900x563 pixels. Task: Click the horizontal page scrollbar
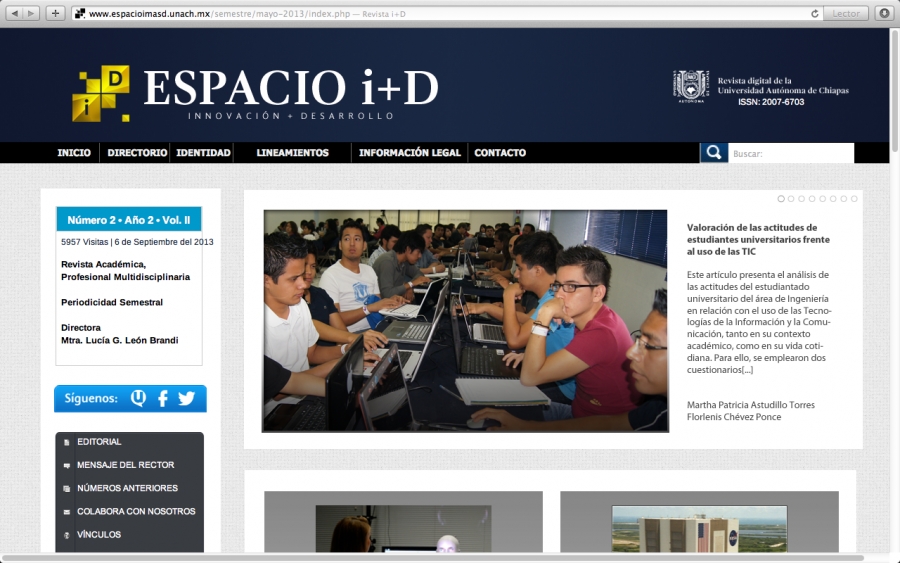(x=433, y=558)
